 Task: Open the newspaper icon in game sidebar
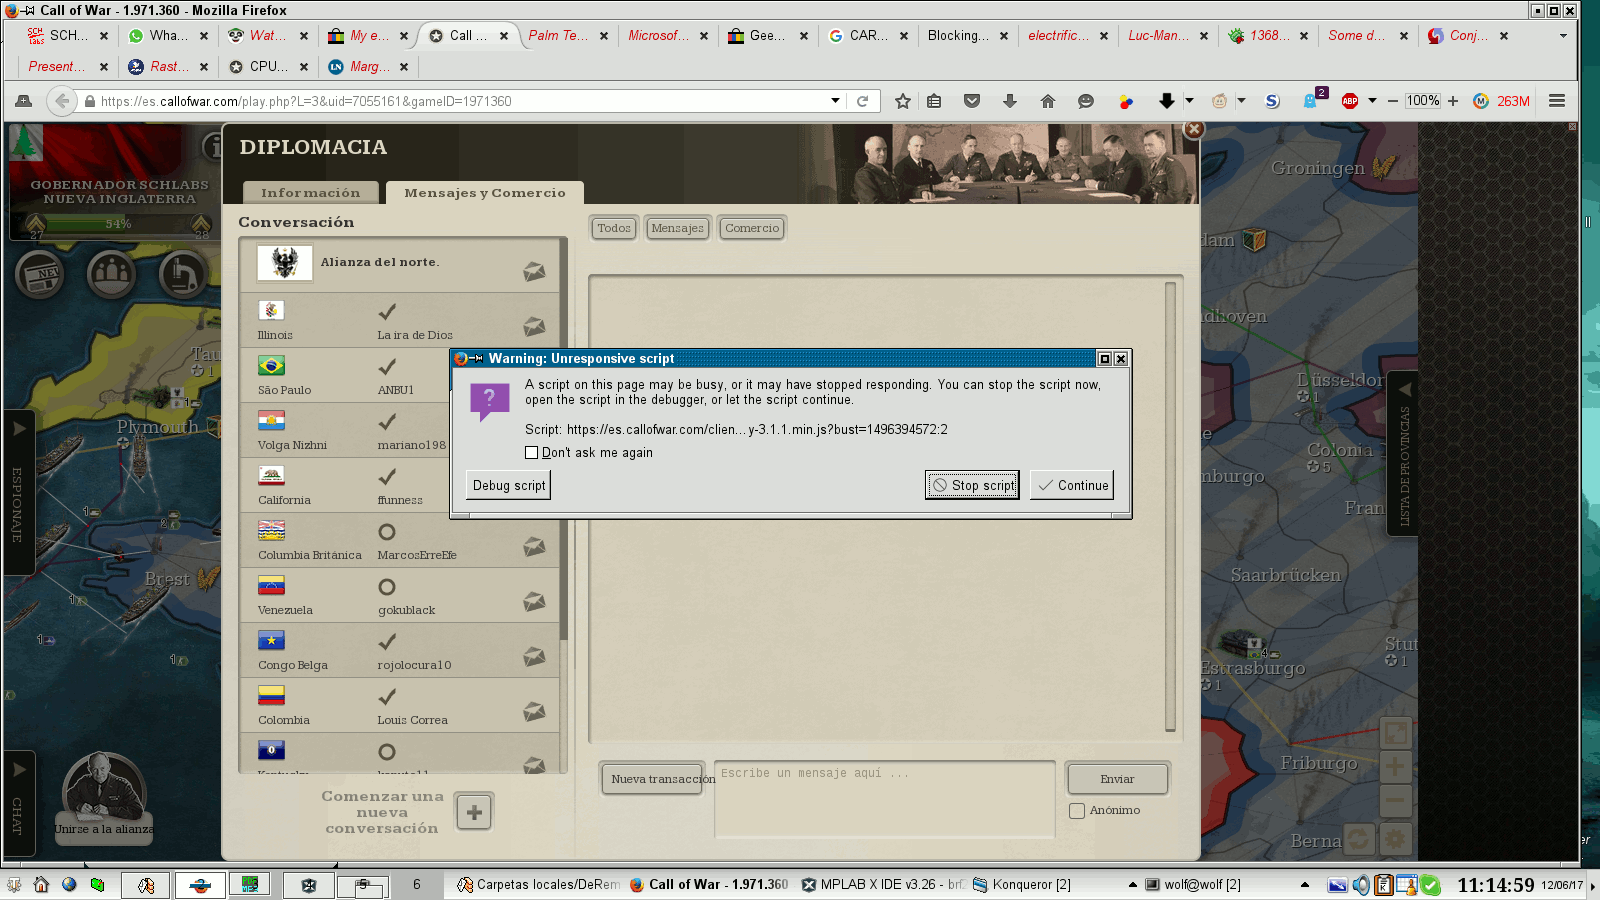41,274
